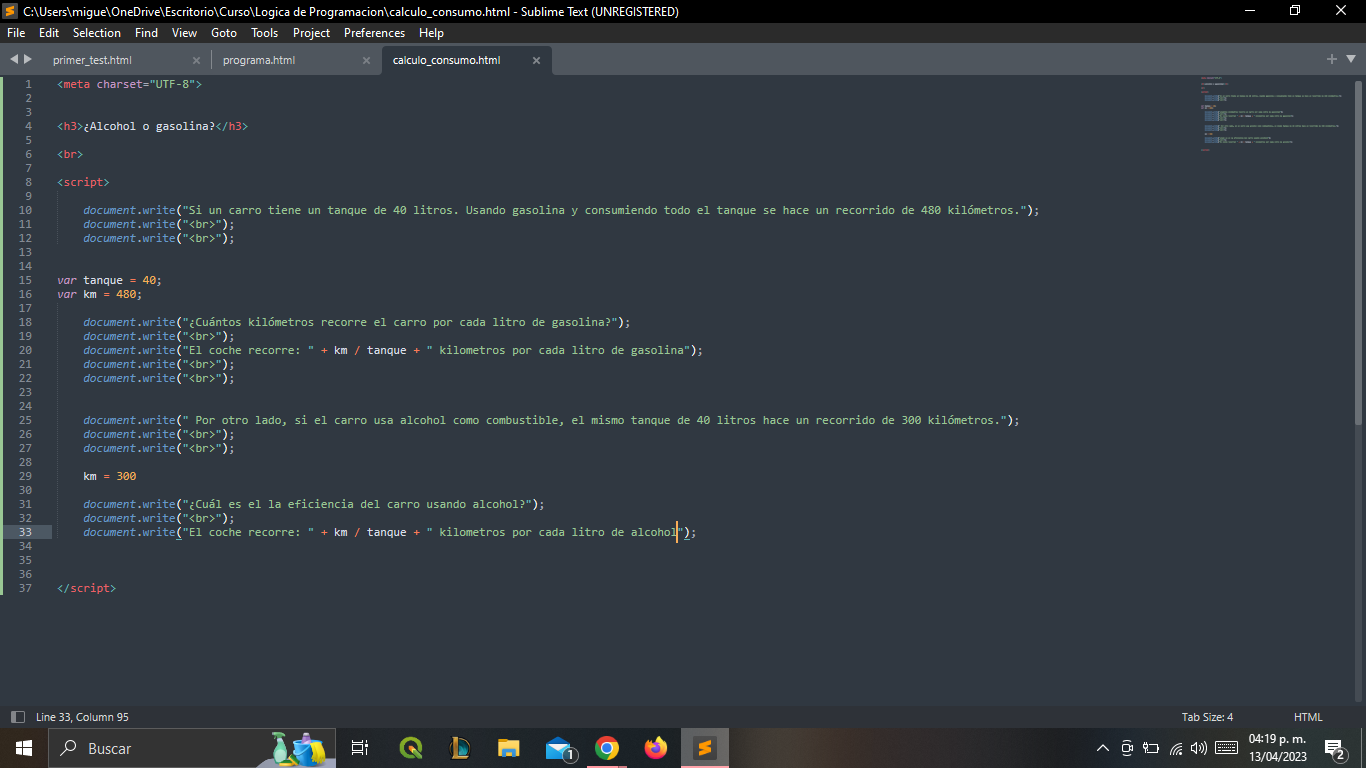Click the vertical editor scrollbar
The image size is (1366, 768).
tap(1358, 253)
